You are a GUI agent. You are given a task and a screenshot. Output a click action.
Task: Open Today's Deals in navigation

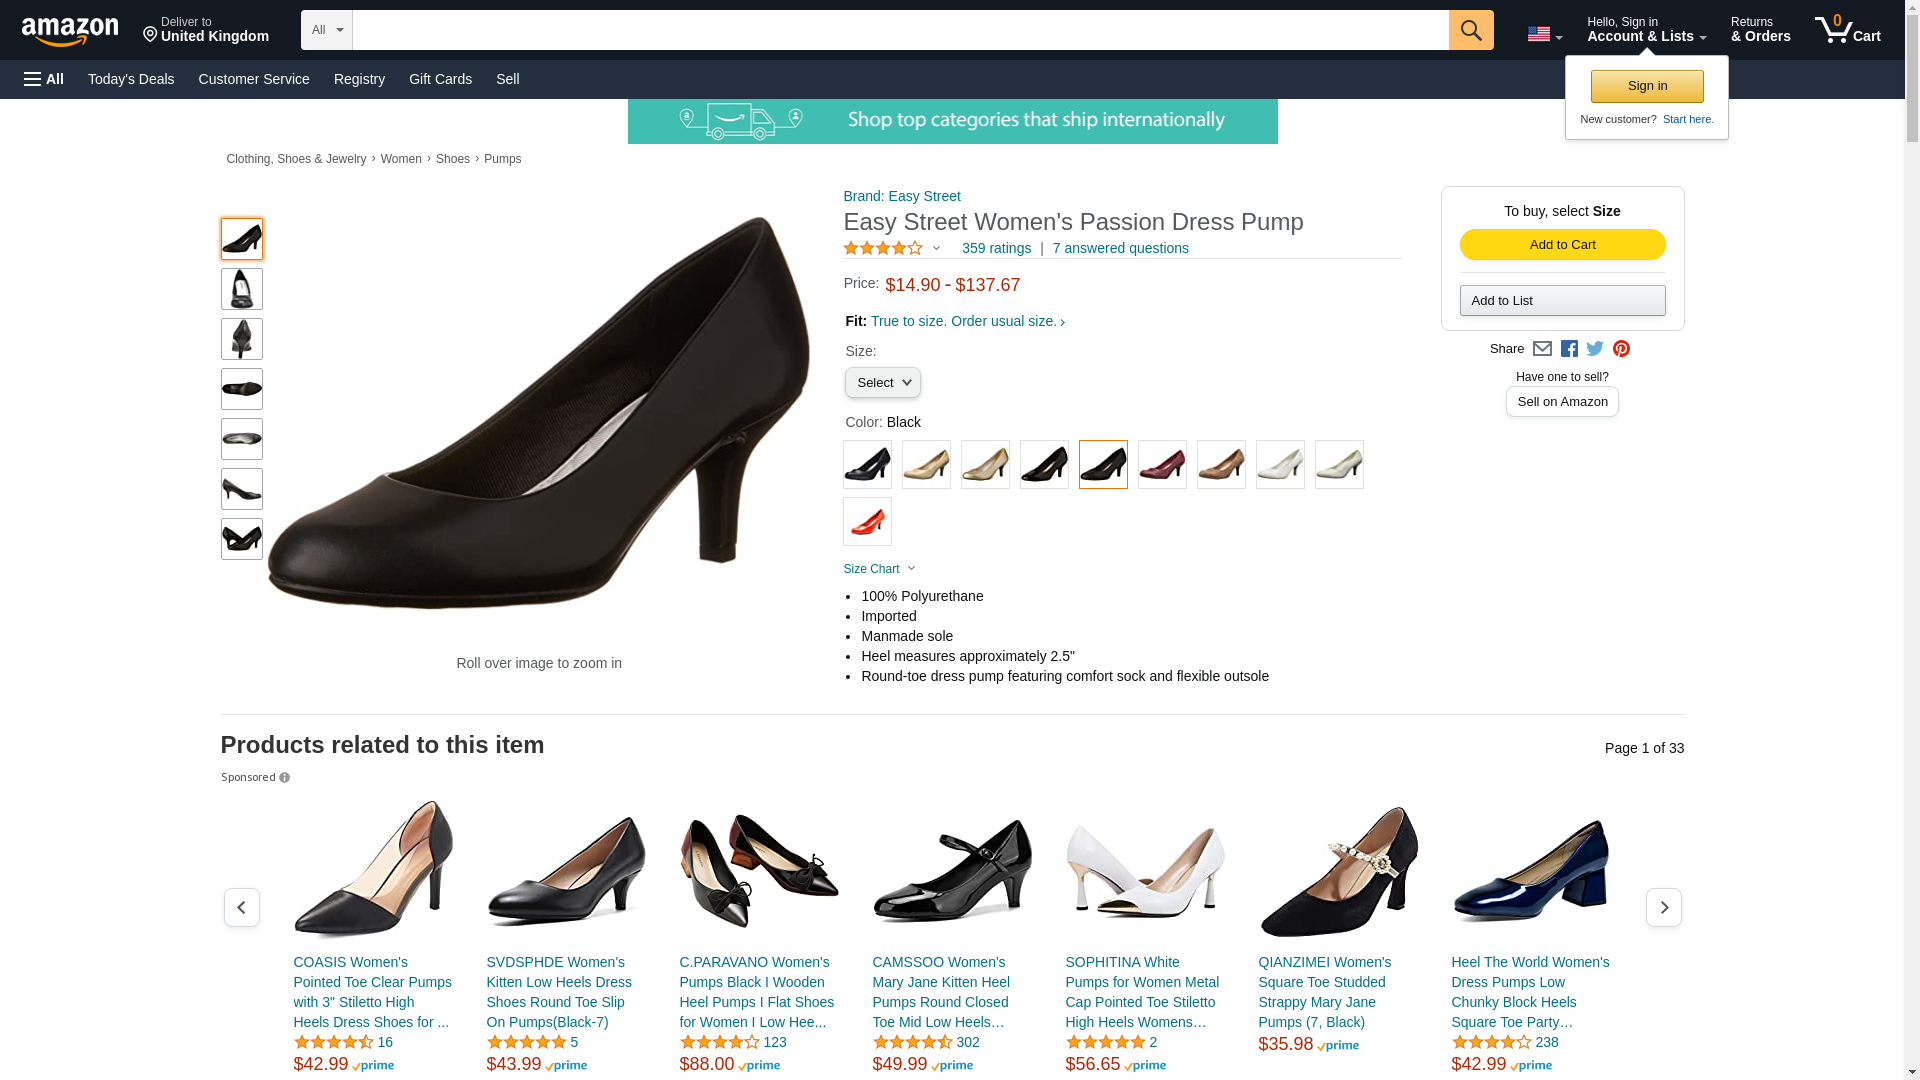[131, 79]
